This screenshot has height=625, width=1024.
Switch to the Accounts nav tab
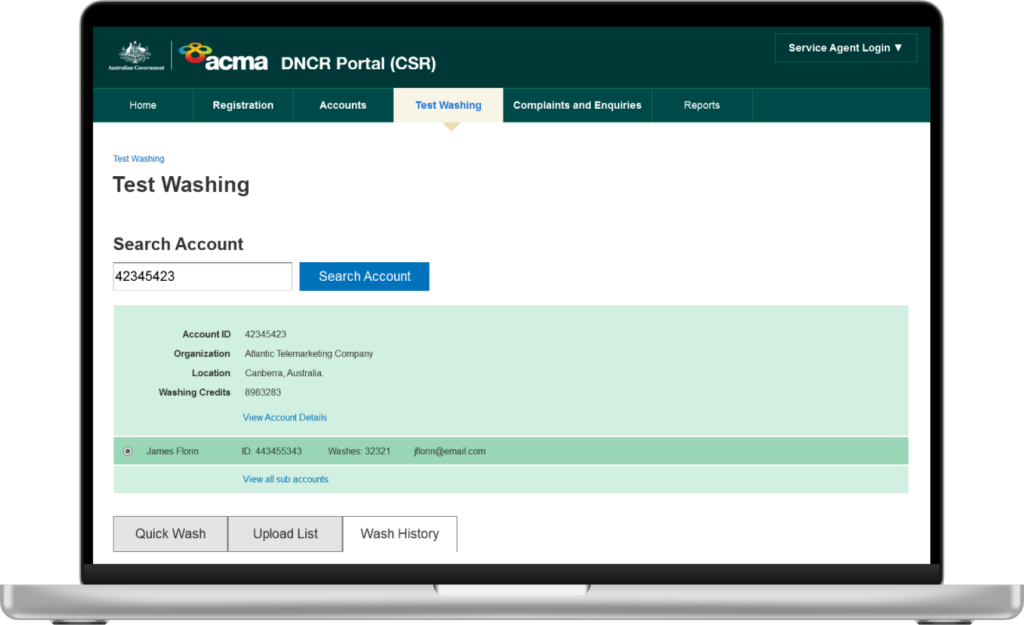coord(343,105)
